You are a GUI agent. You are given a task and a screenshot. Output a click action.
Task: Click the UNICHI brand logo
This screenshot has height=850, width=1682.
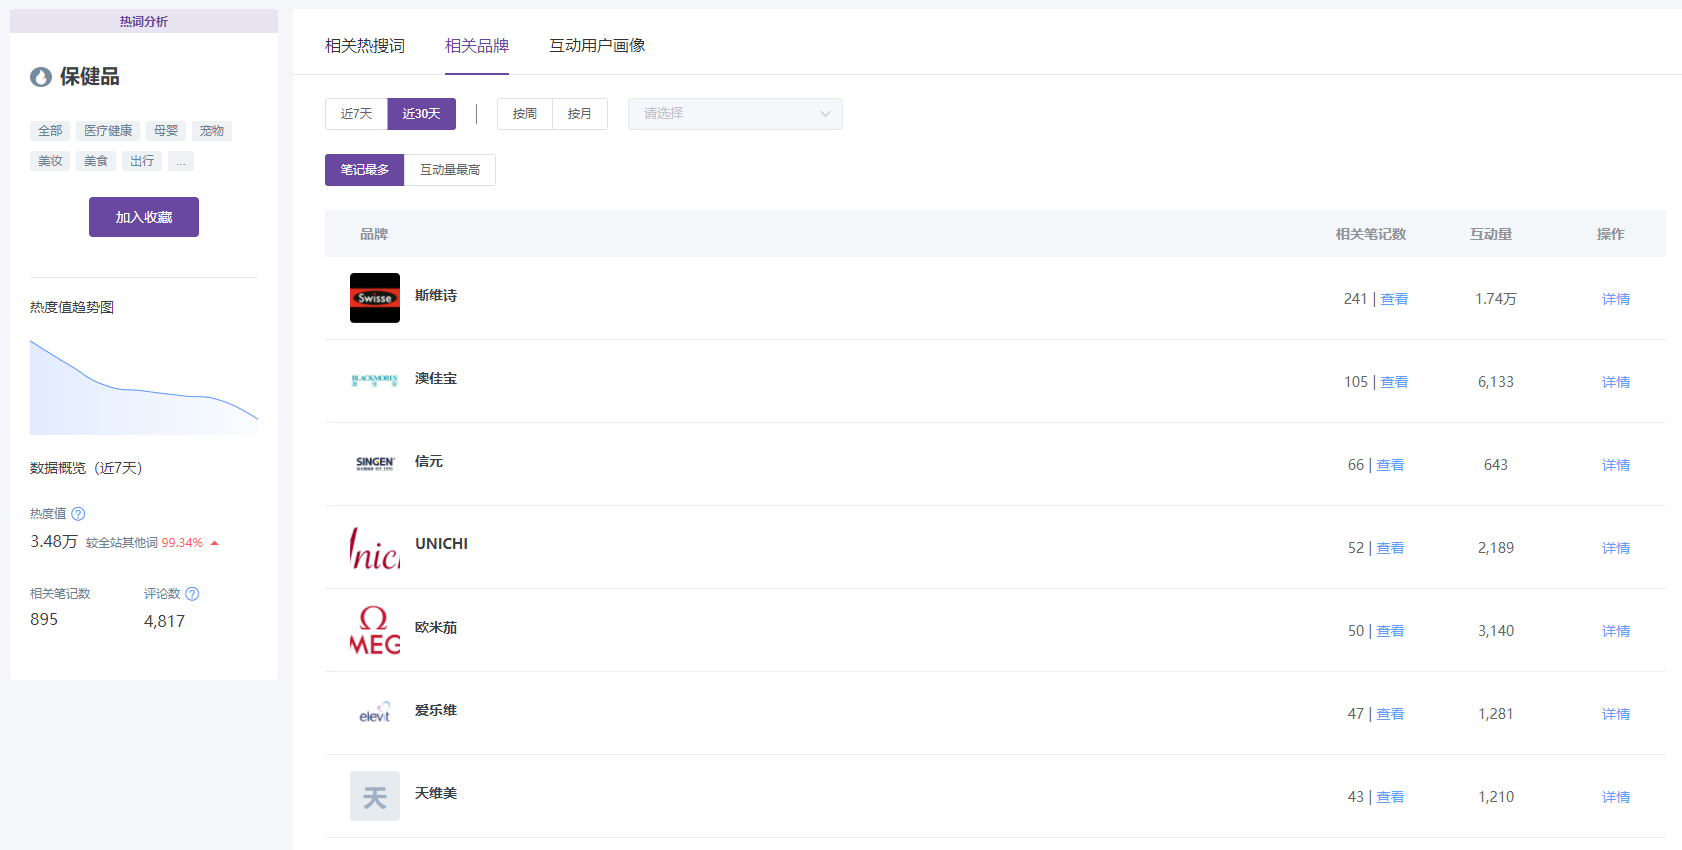tap(375, 547)
